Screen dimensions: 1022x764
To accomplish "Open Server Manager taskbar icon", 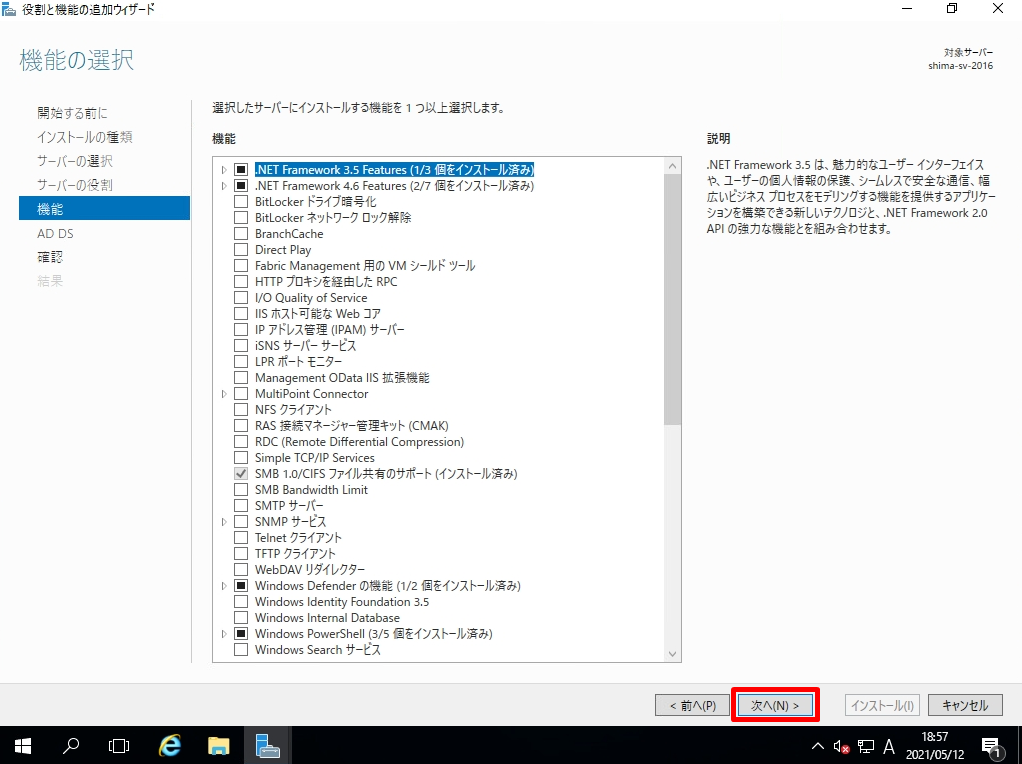I will [267, 746].
